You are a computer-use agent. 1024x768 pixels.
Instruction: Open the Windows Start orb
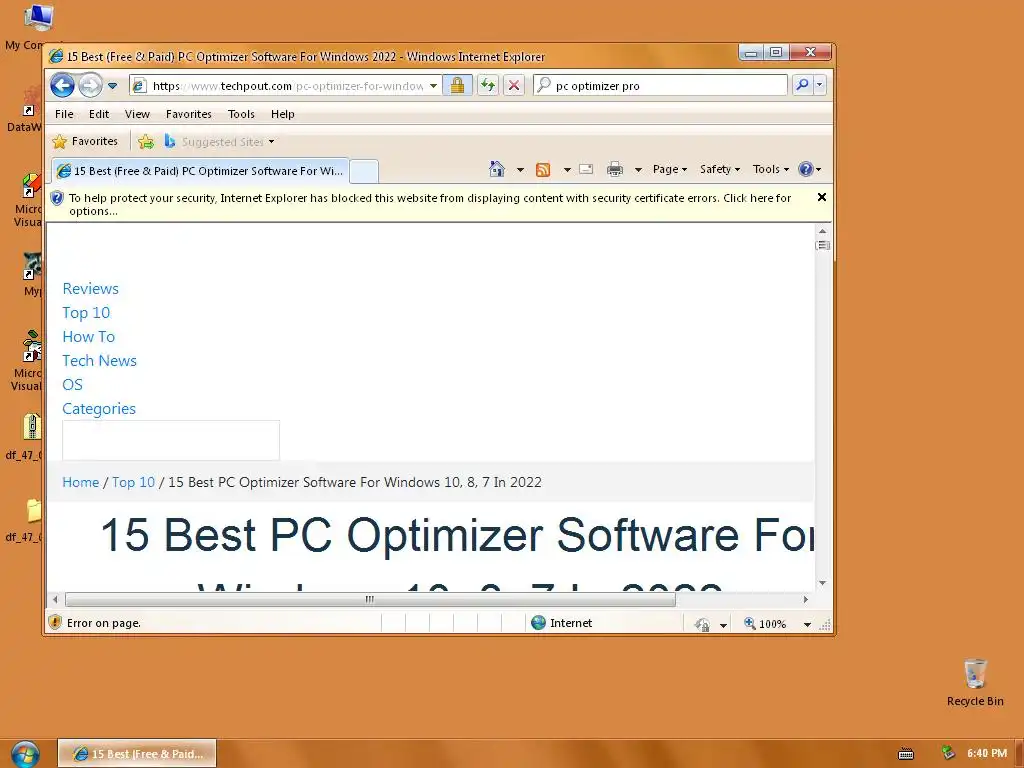tap(25, 754)
